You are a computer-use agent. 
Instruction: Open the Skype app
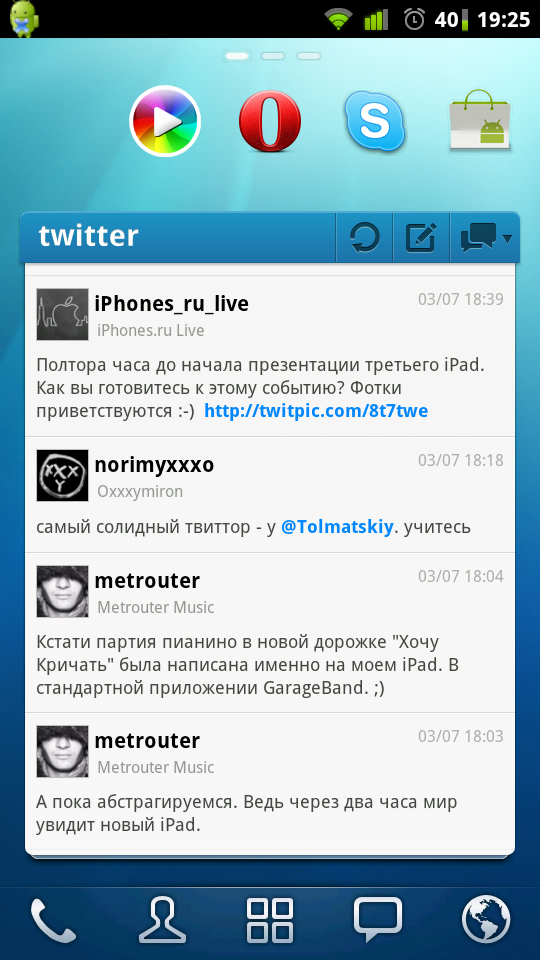(x=374, y=121)
